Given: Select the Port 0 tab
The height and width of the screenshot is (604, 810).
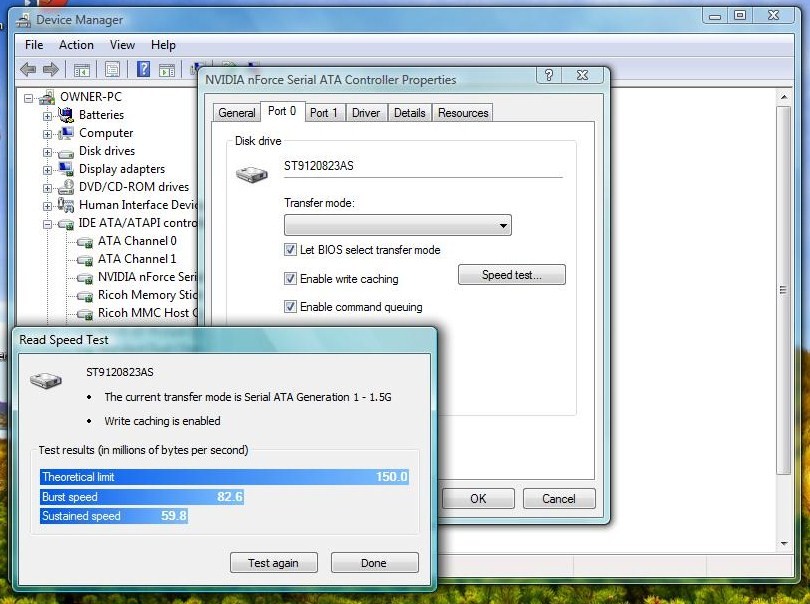Looking at the screenshot, I should 282,111.
